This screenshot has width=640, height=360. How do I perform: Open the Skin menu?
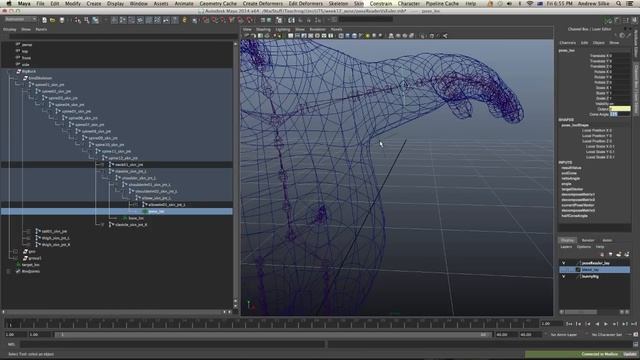tap(359, 3)
